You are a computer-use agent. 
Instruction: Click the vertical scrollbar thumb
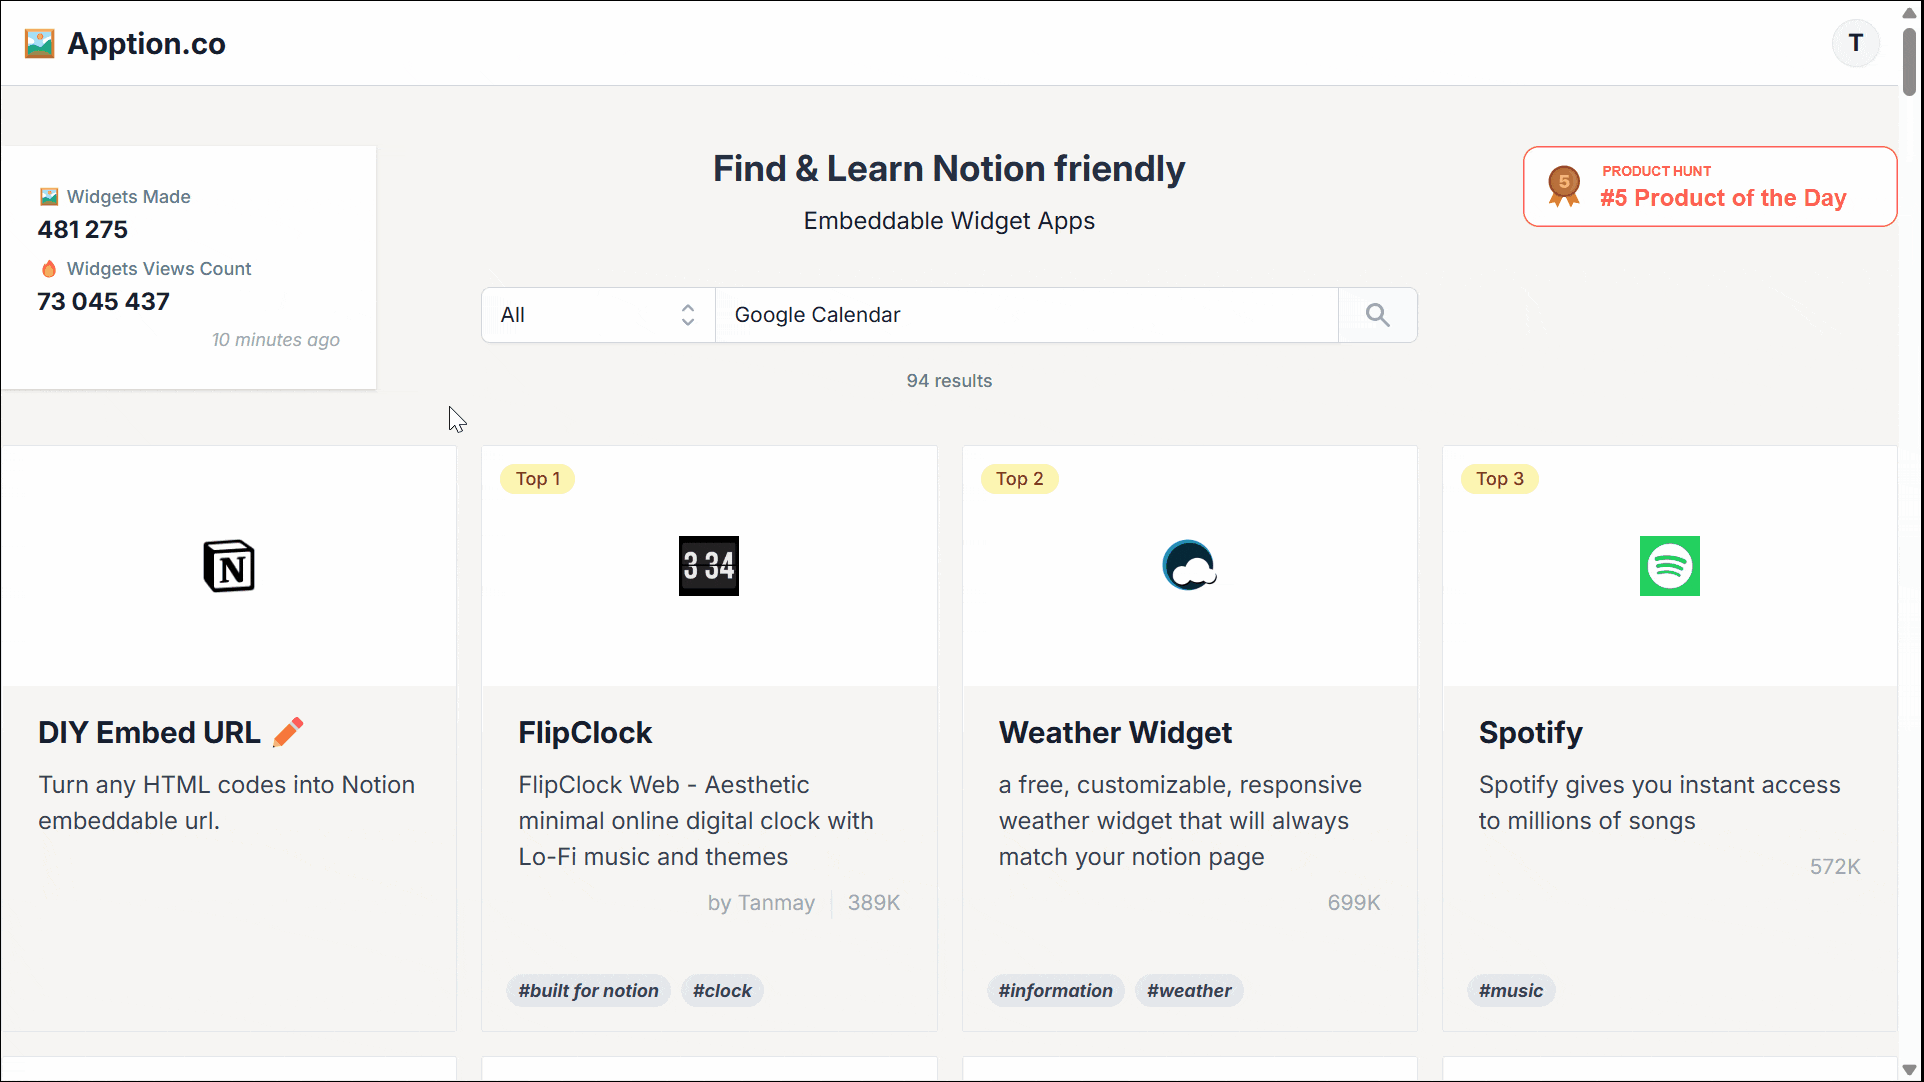(1909, 62)
